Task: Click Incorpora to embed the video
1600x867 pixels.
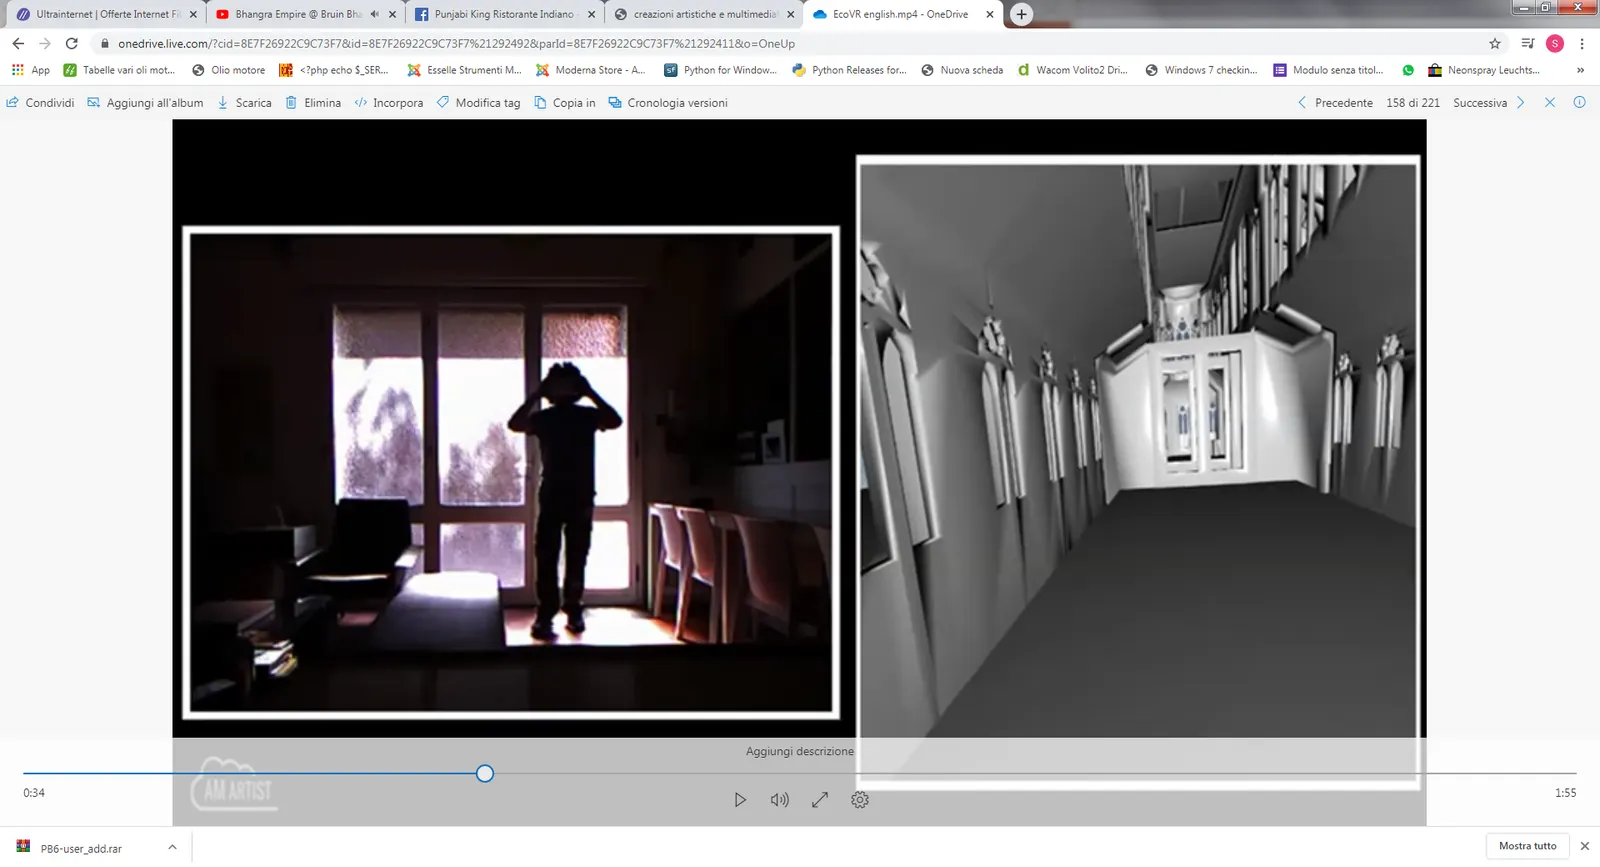Action: (388, 103)
